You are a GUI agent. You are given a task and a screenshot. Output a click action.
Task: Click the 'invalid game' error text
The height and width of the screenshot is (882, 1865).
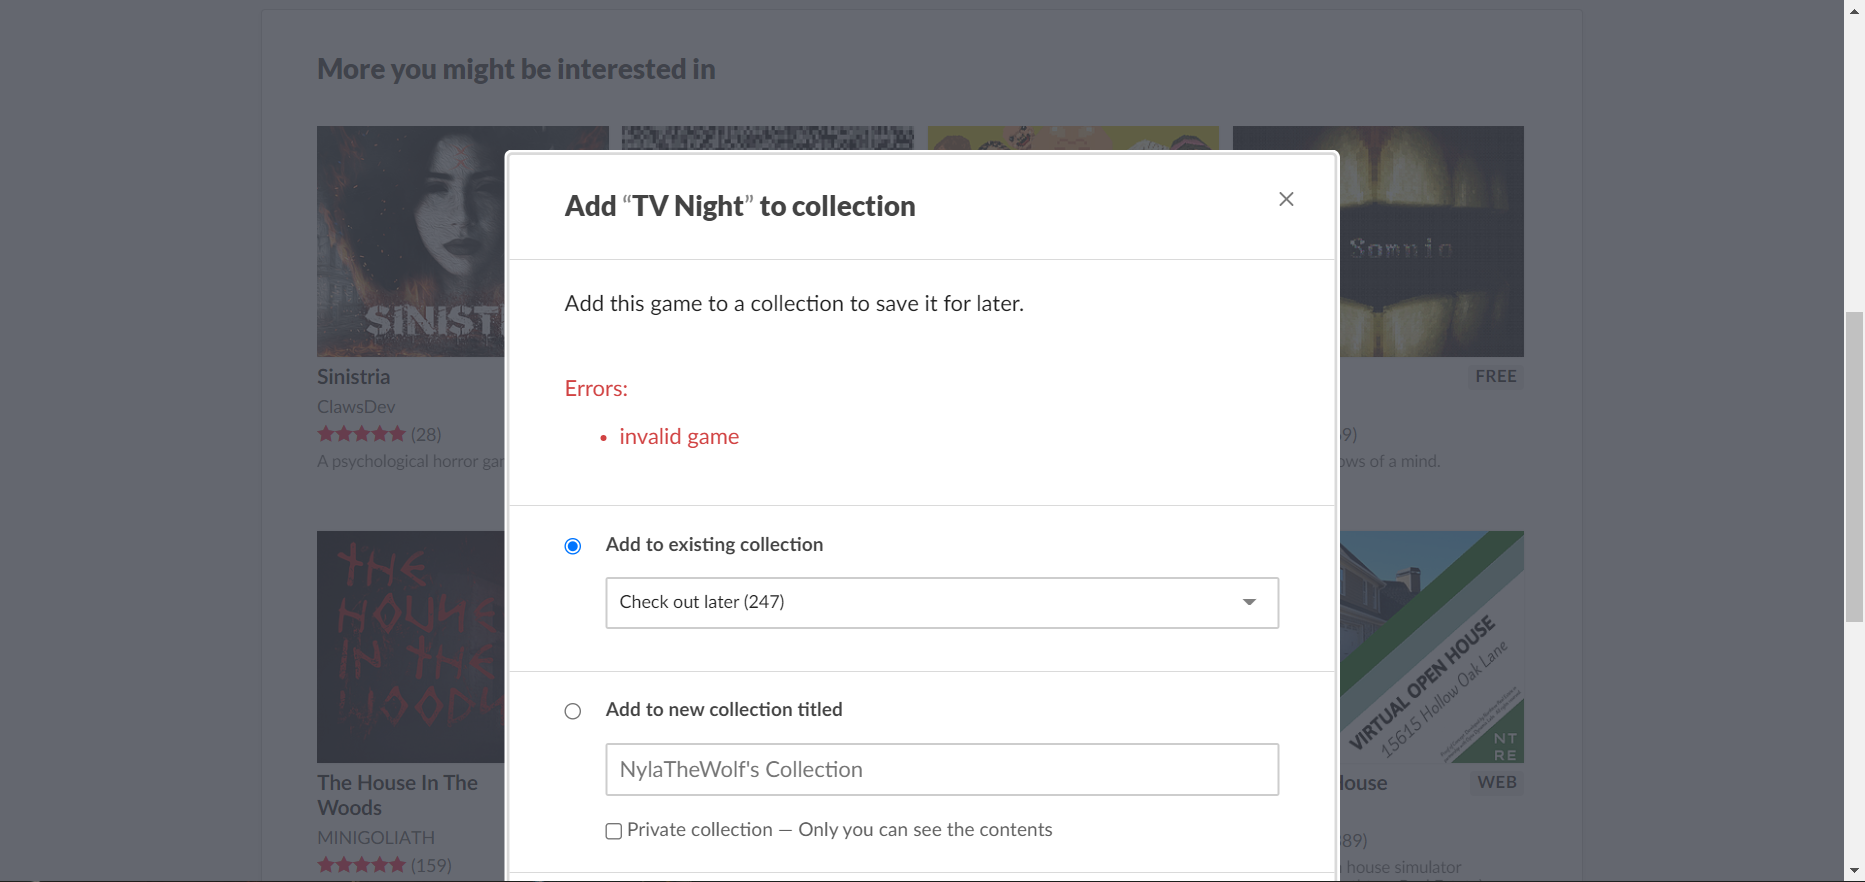coord(679,437)
